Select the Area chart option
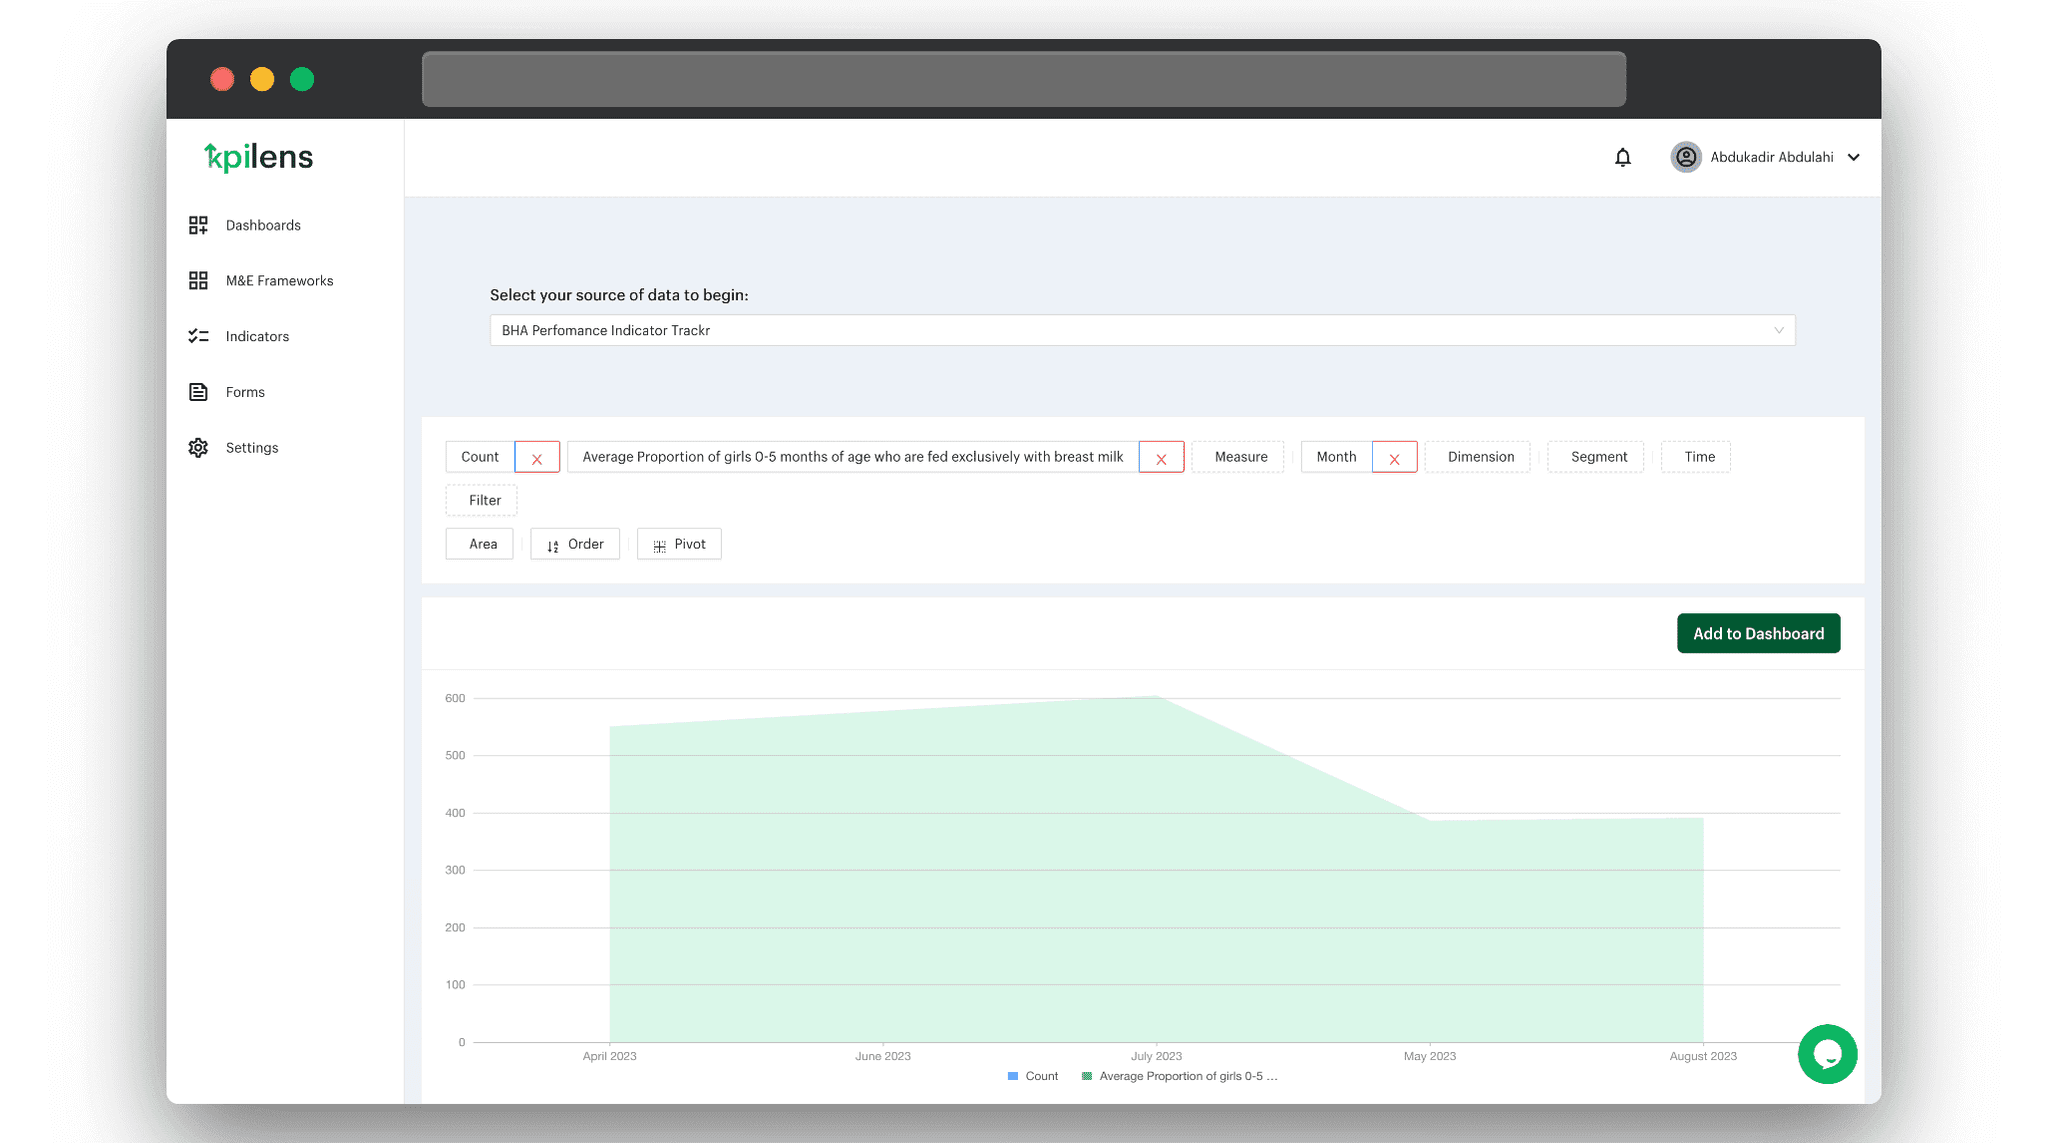 click(482, 544)
